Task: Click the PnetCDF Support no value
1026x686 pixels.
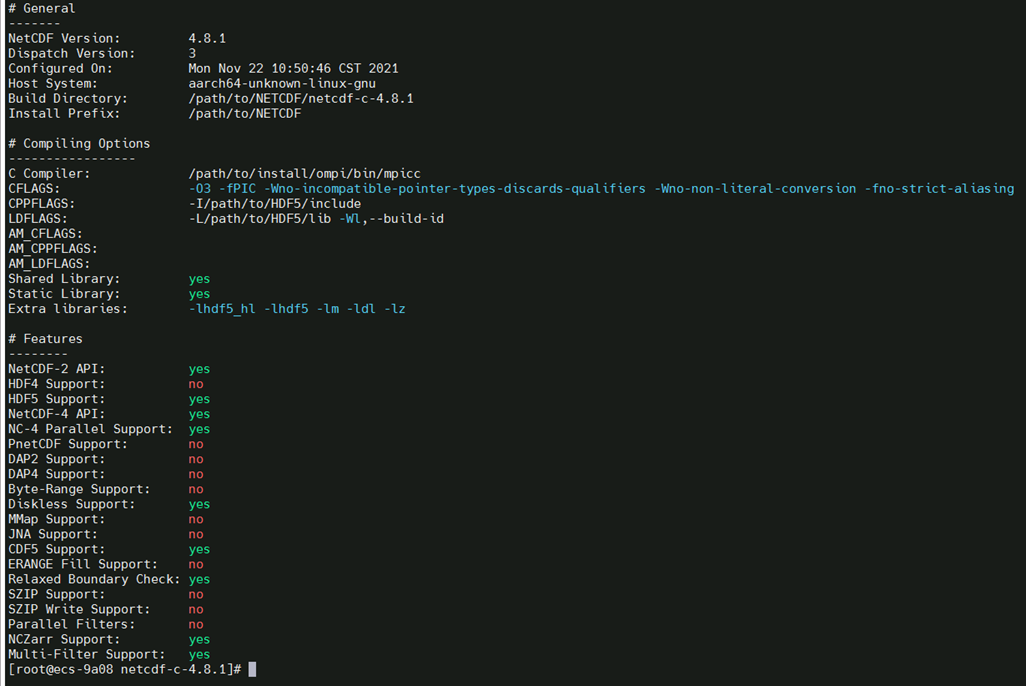Action: pos(196,444)
